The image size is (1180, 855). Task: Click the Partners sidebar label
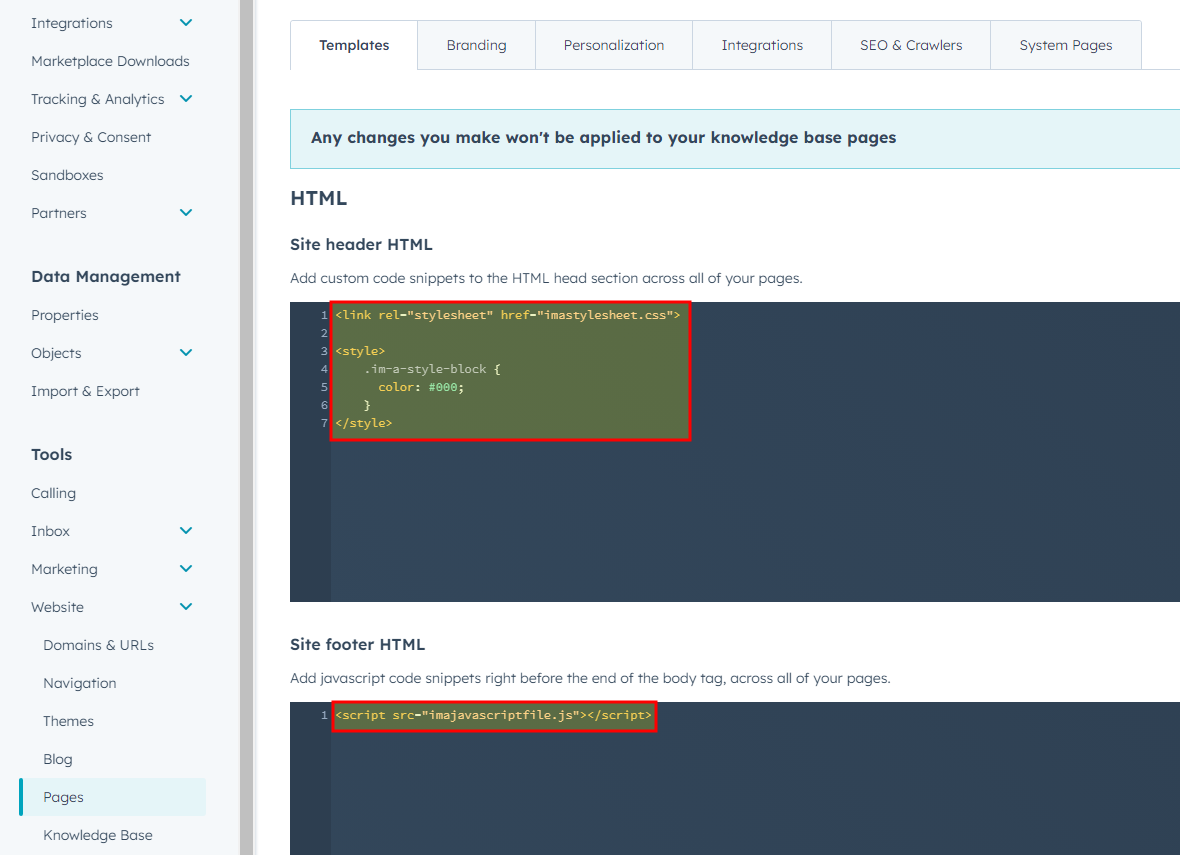coord(59,212)
